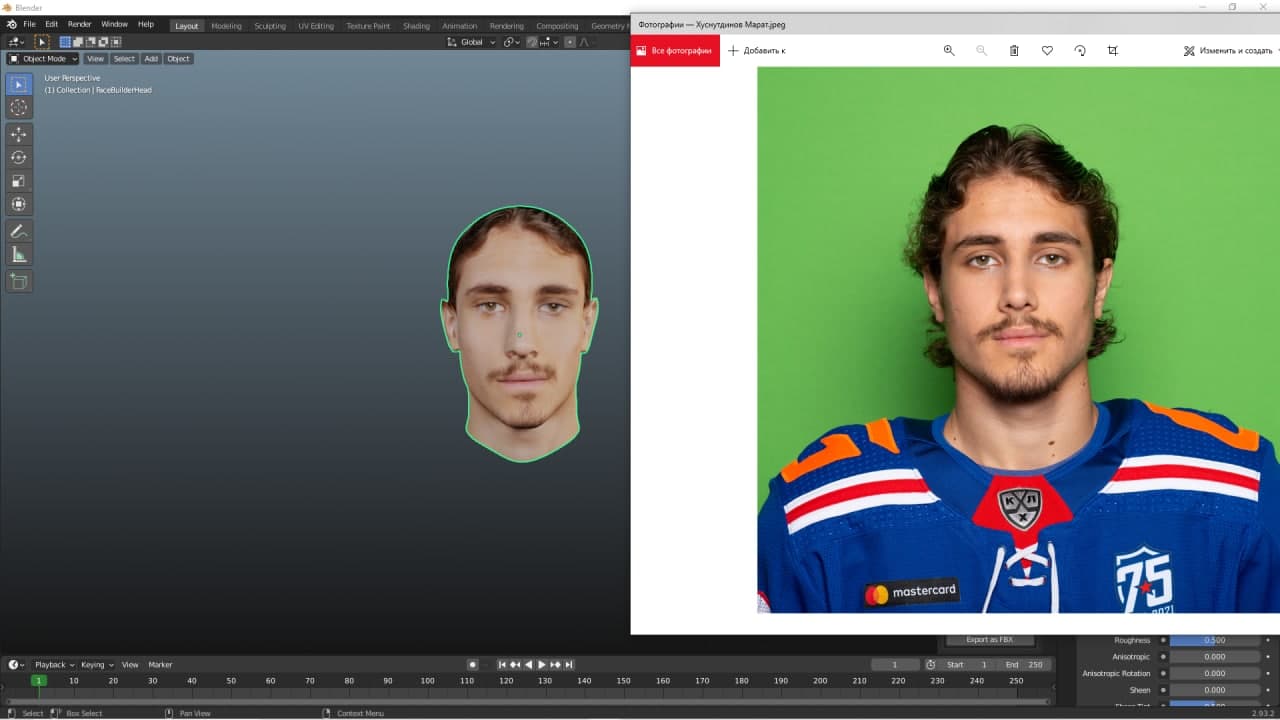Expand the Keying dropdown in timeline

[97, 665]
